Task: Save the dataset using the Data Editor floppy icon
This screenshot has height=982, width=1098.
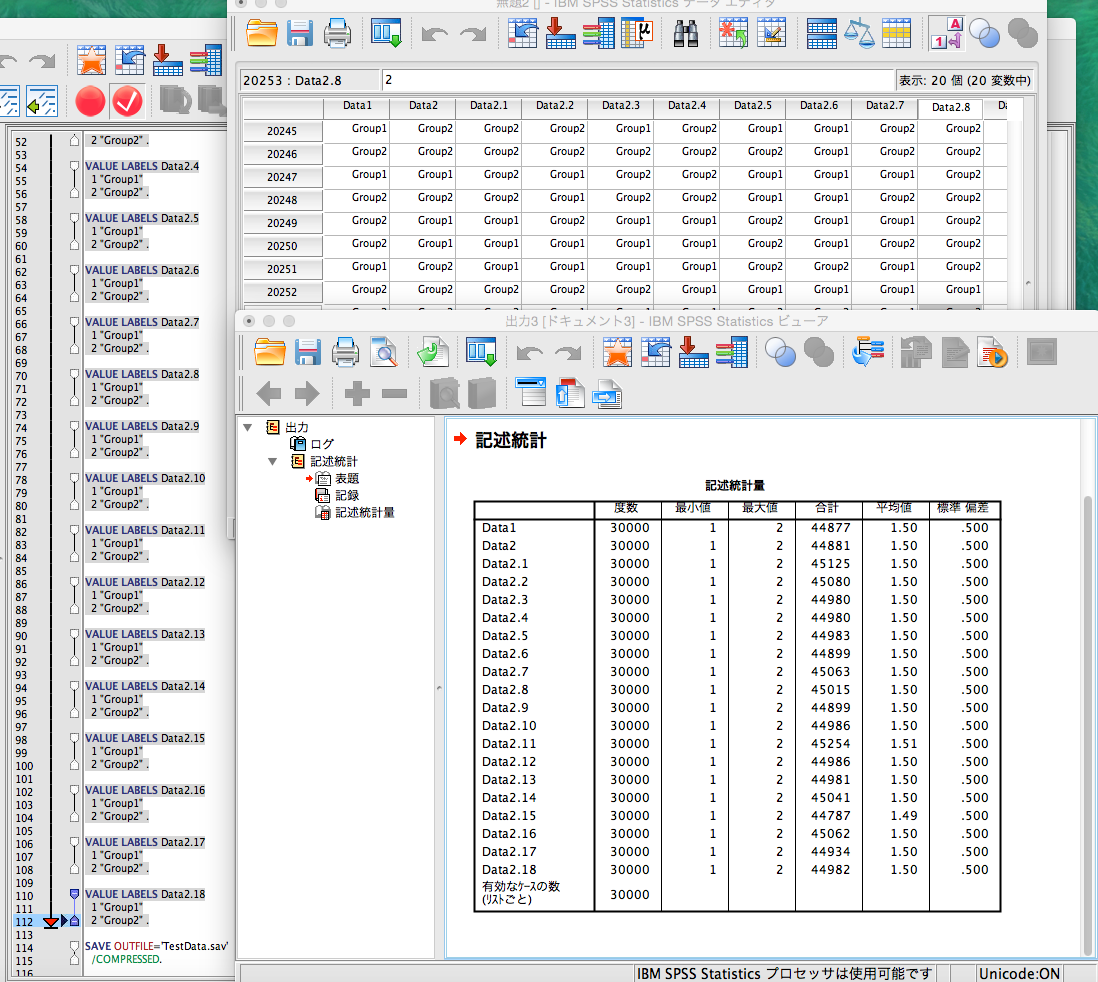Action: coord(300,33)
